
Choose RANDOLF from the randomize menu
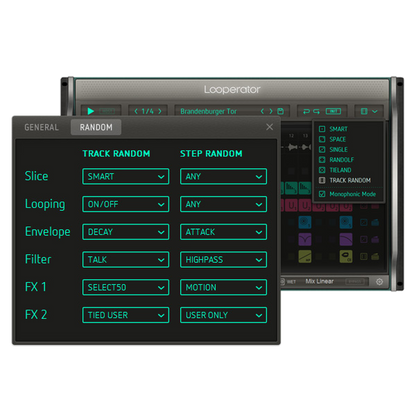(342, 160)
